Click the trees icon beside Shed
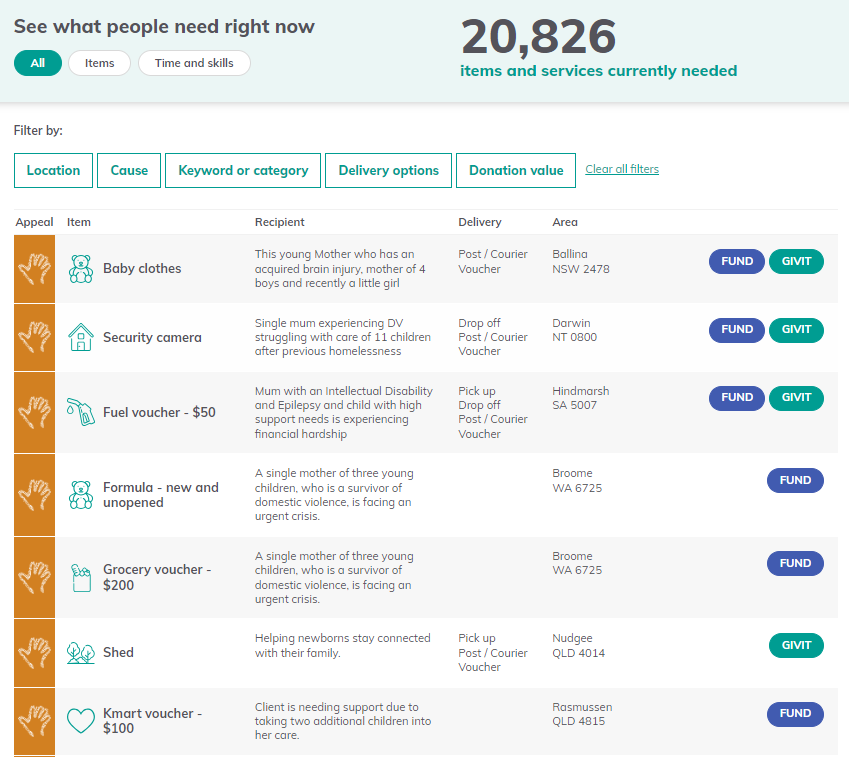Viewport: 849px width, 757px height. (x=81, y=652)
